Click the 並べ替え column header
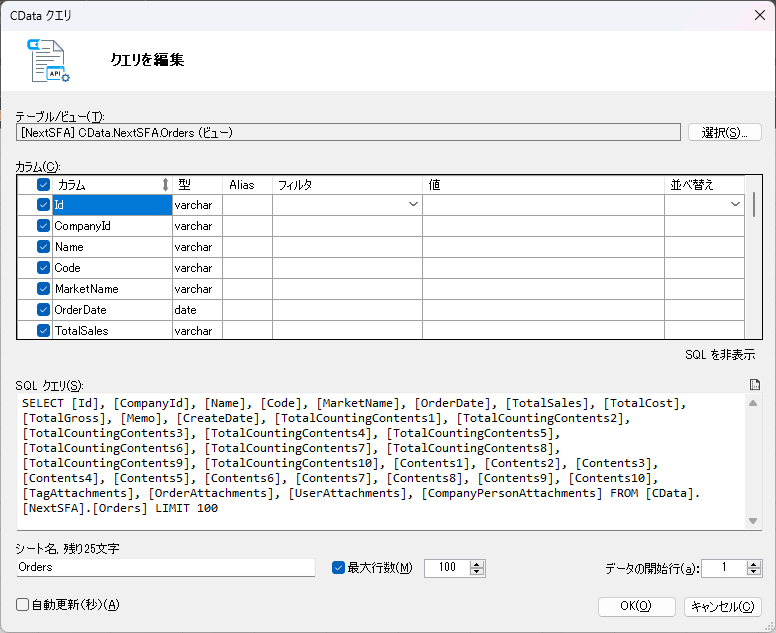Image resolution: width=776 pixels, height=633 pixels. (x=704, y=185)
